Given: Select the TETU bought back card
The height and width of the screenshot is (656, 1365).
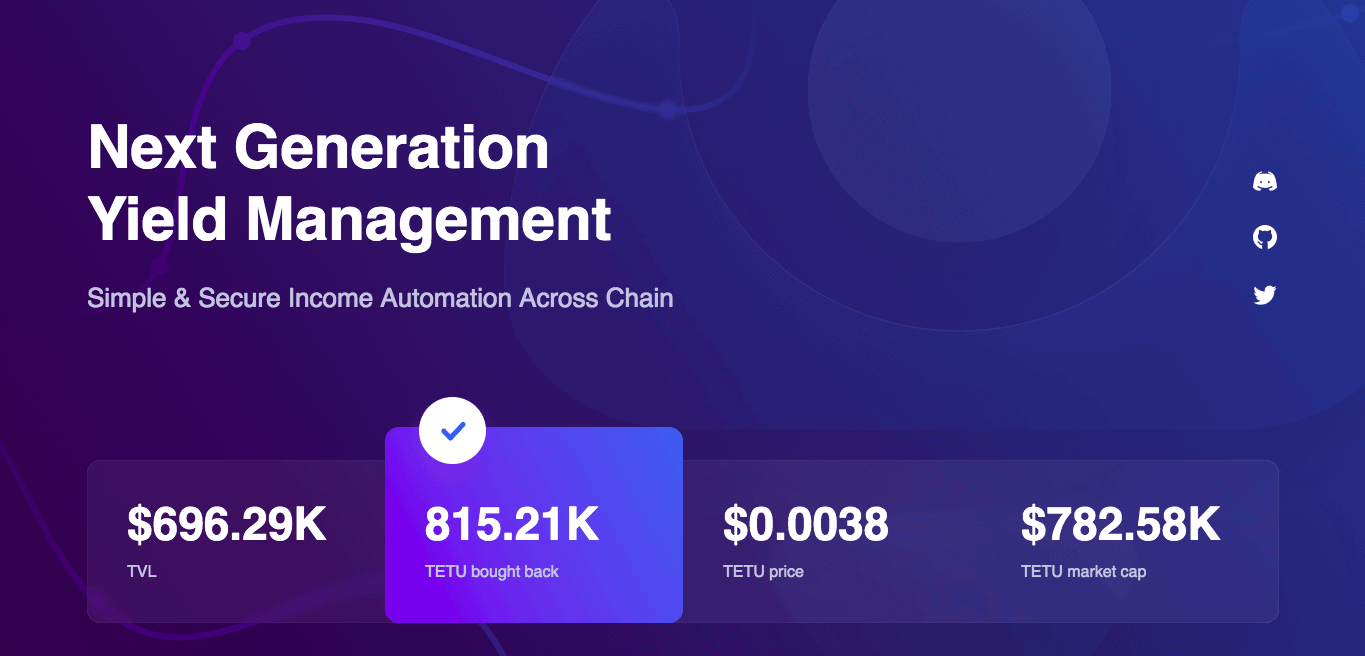Looking at the screenshot, I should tap(534, 525).
